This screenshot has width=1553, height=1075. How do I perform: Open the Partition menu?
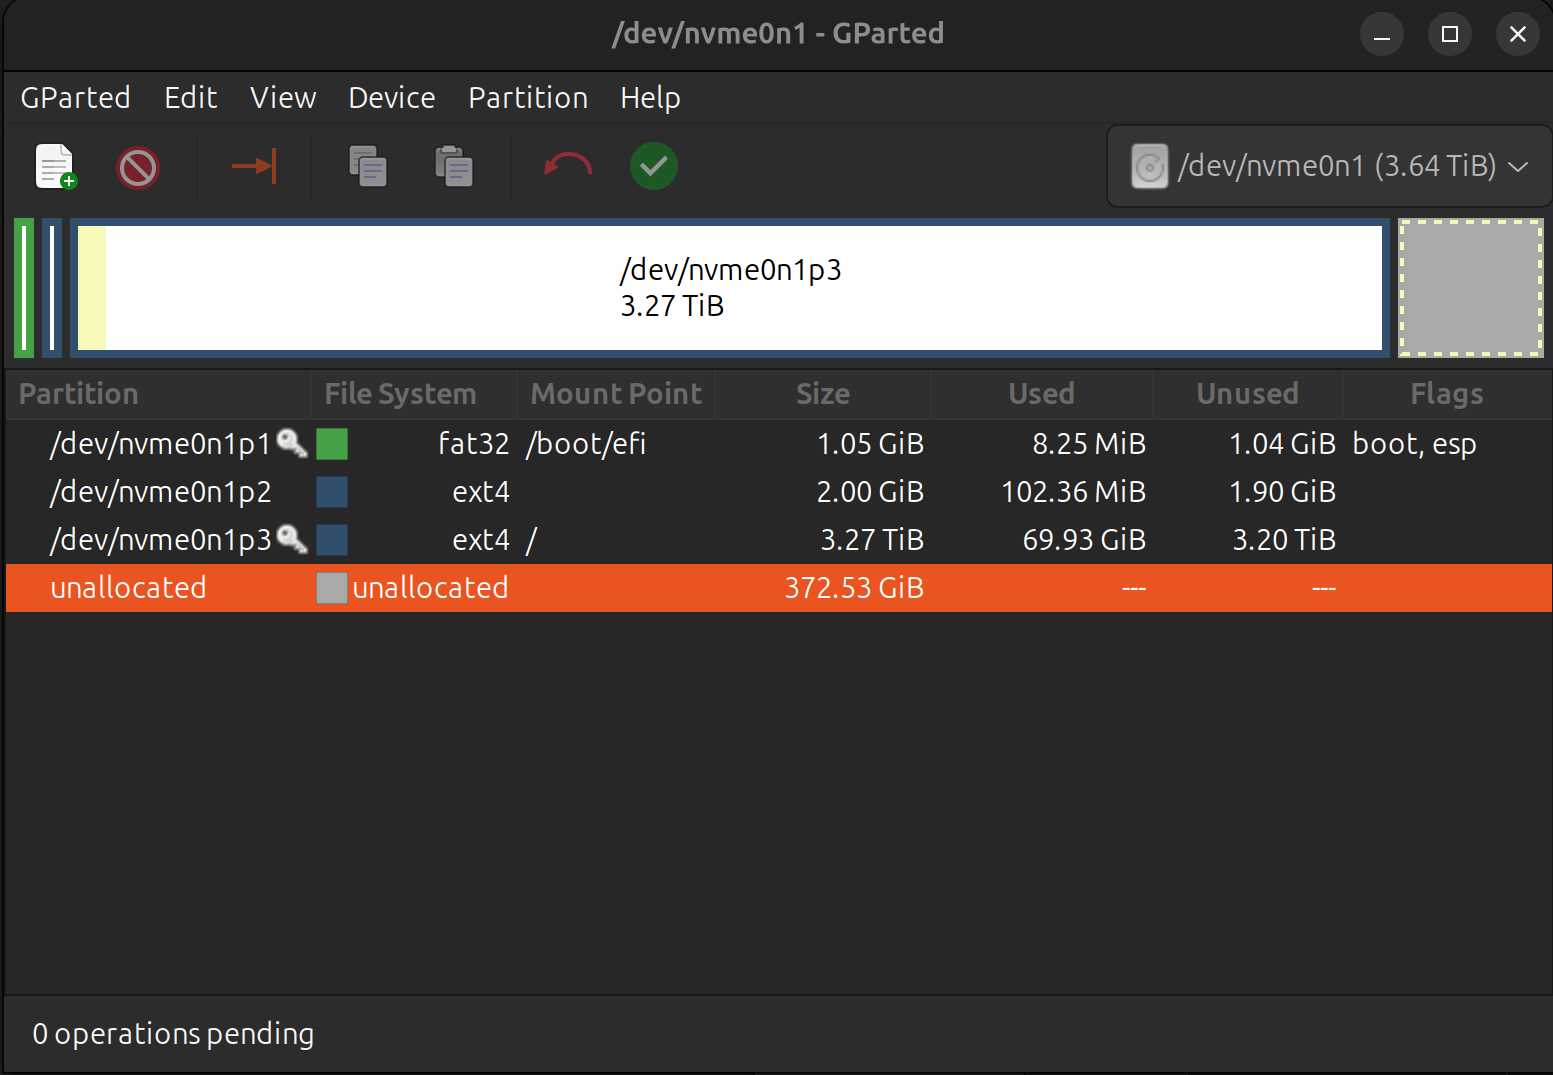tap(528, 98)
